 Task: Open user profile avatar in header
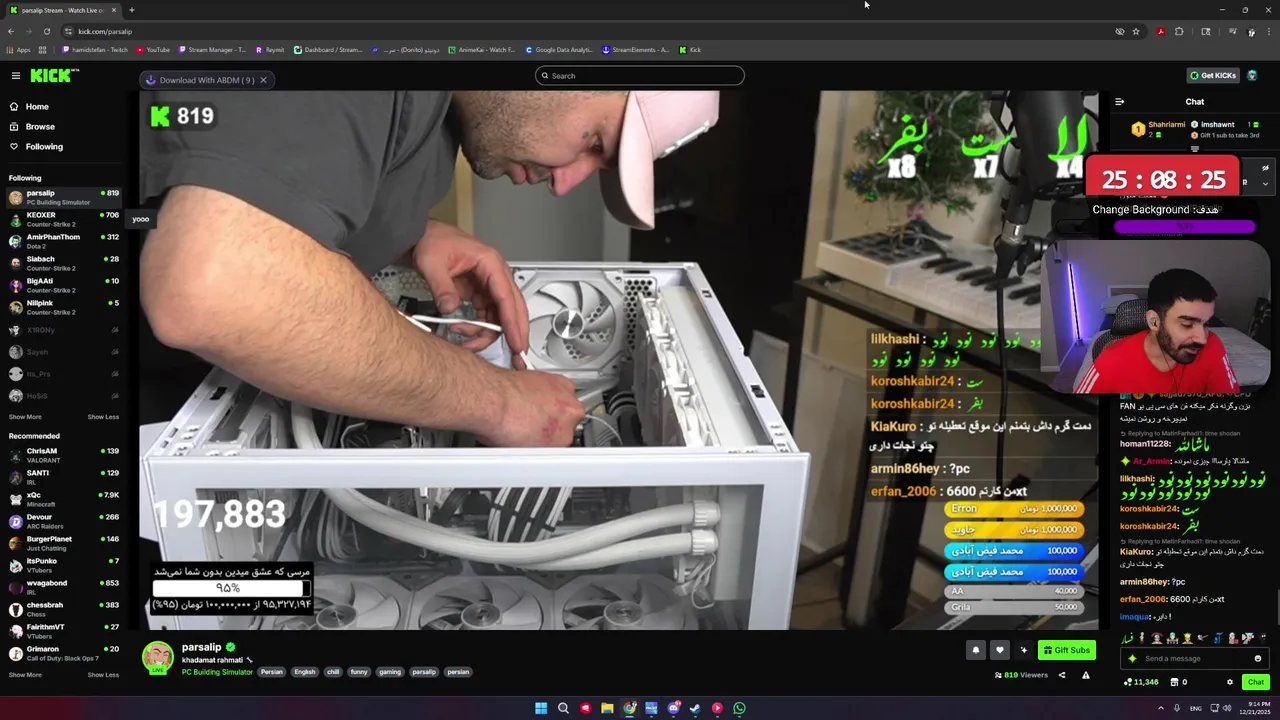pyautogui.click(x=1252, y=76)
